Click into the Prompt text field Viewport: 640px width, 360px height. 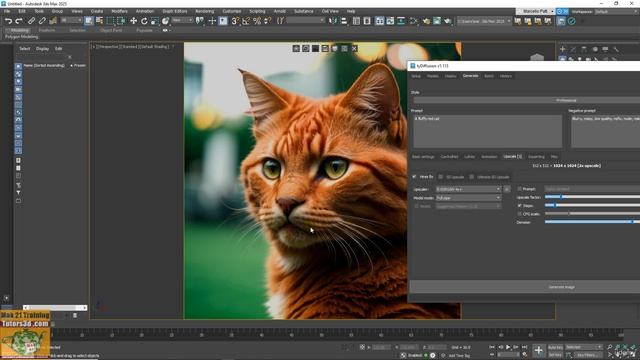pyautogui.click(x=487, y=131)
